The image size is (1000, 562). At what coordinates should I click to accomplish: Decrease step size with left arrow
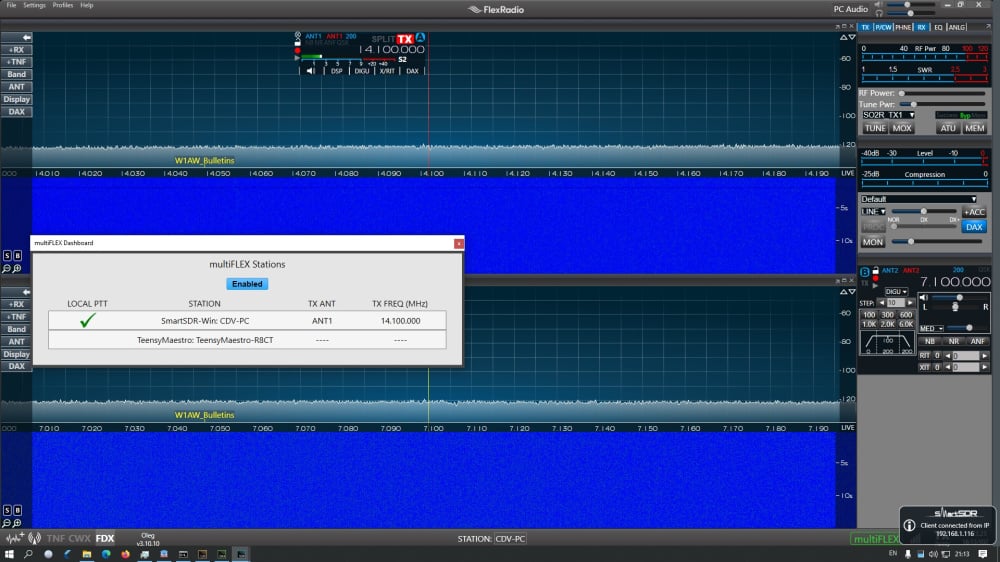click(881, 303)
